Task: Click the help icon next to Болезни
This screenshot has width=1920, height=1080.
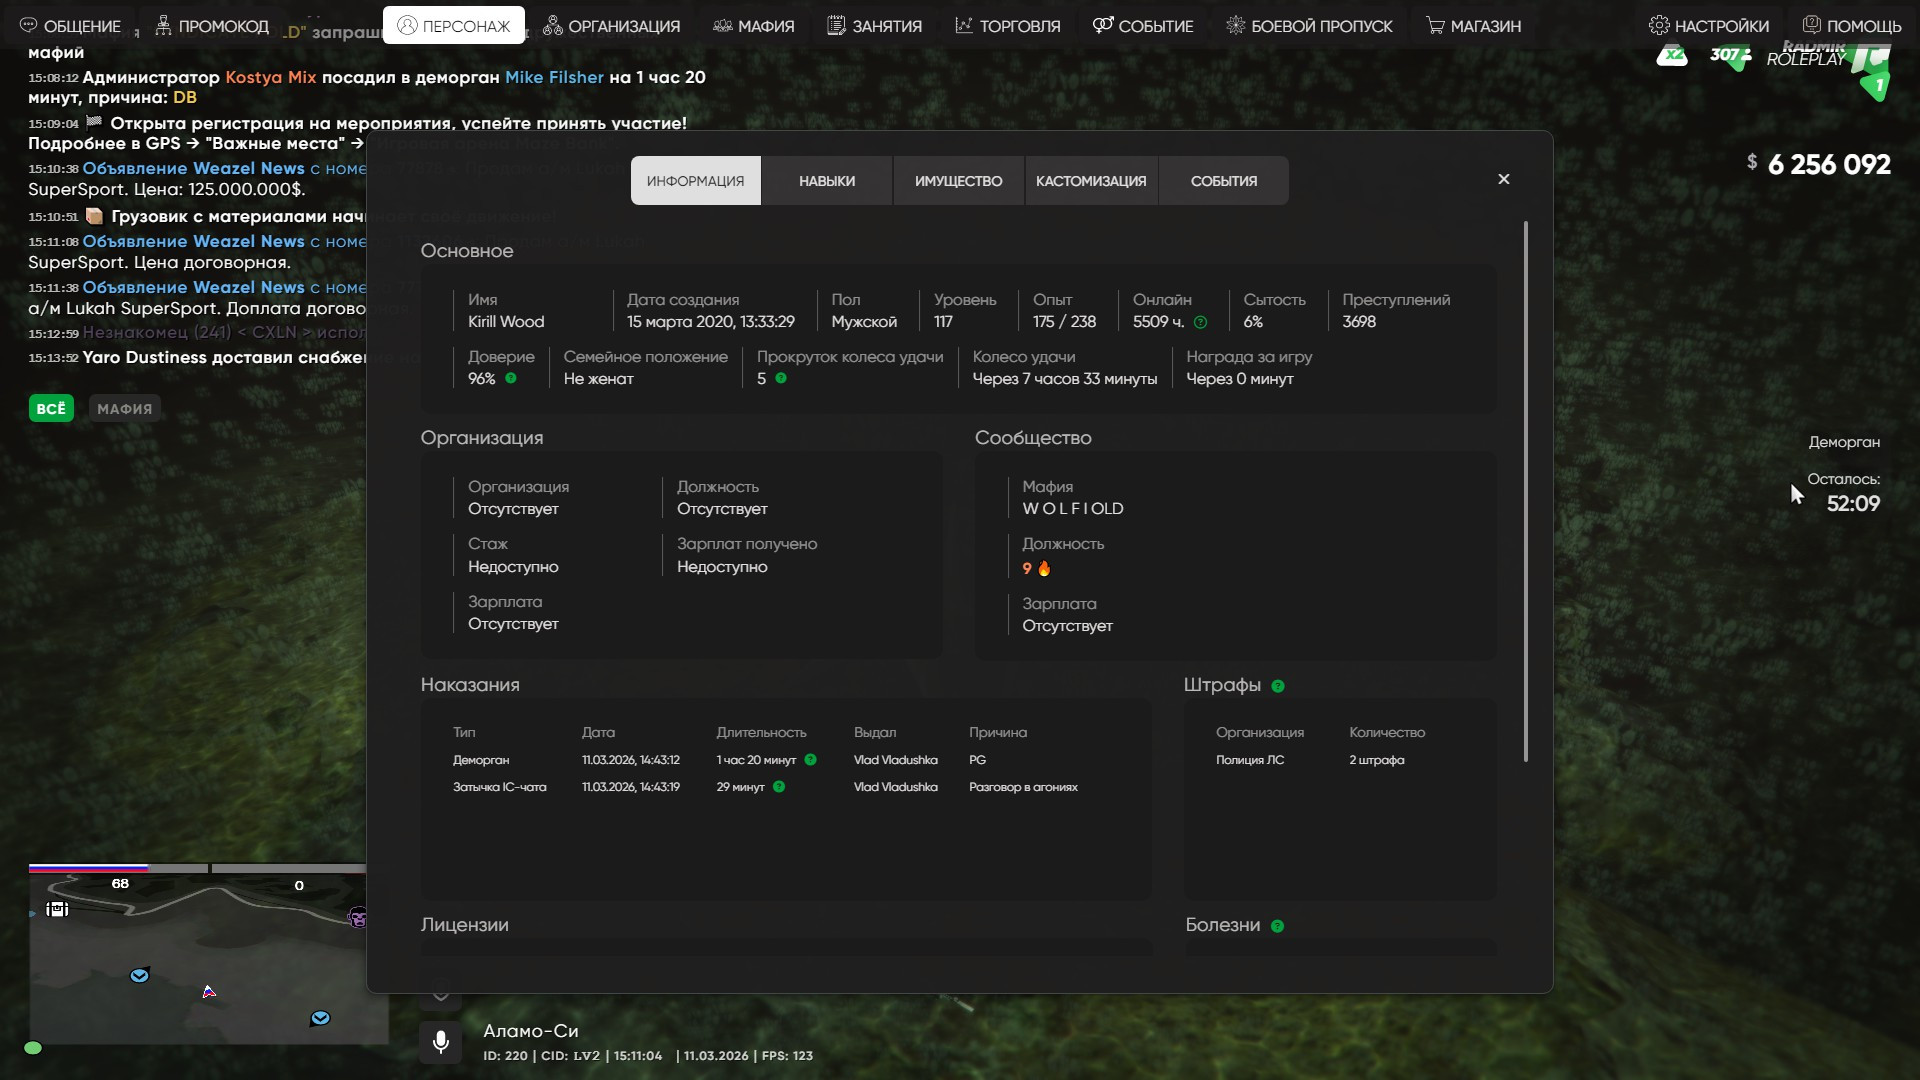Action: pos(1277,926)
